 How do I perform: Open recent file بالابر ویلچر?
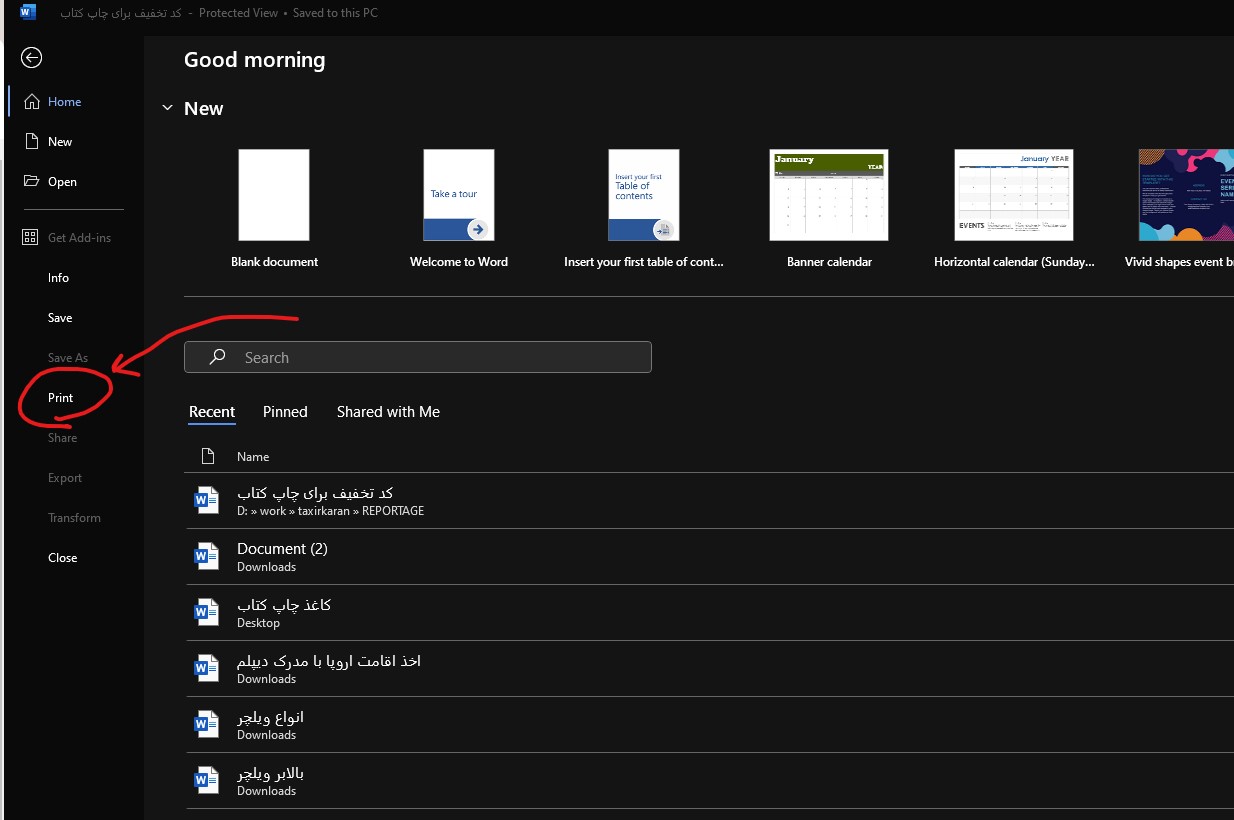(270, 773)
